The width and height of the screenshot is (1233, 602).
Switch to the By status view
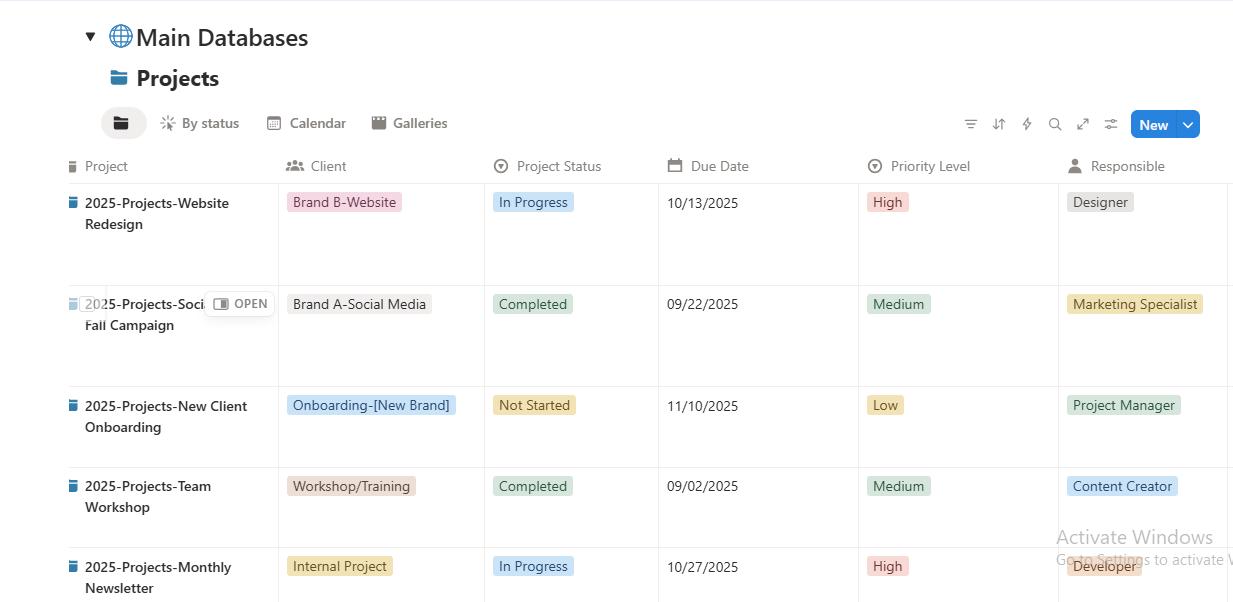point(200,123)
